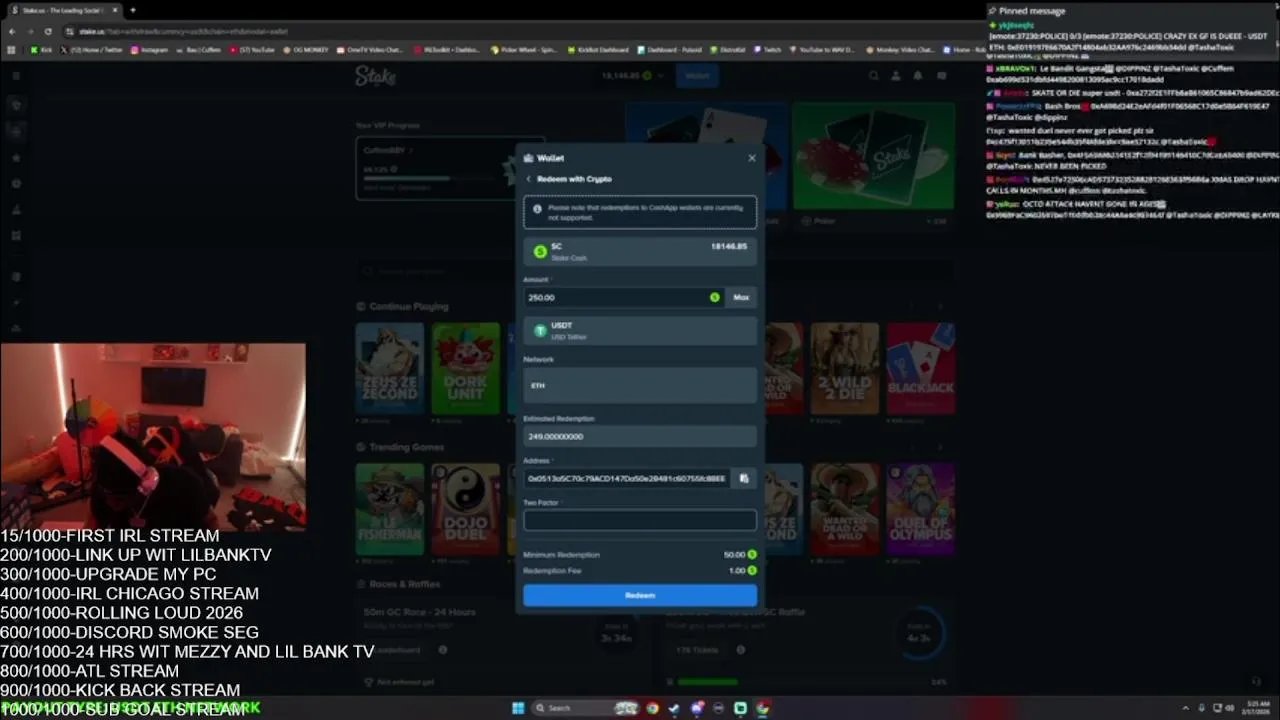Viewport: 1280px width, 720px height.
Task: Toggle the sidebar hamburger menu
Action: pos(16,76)
